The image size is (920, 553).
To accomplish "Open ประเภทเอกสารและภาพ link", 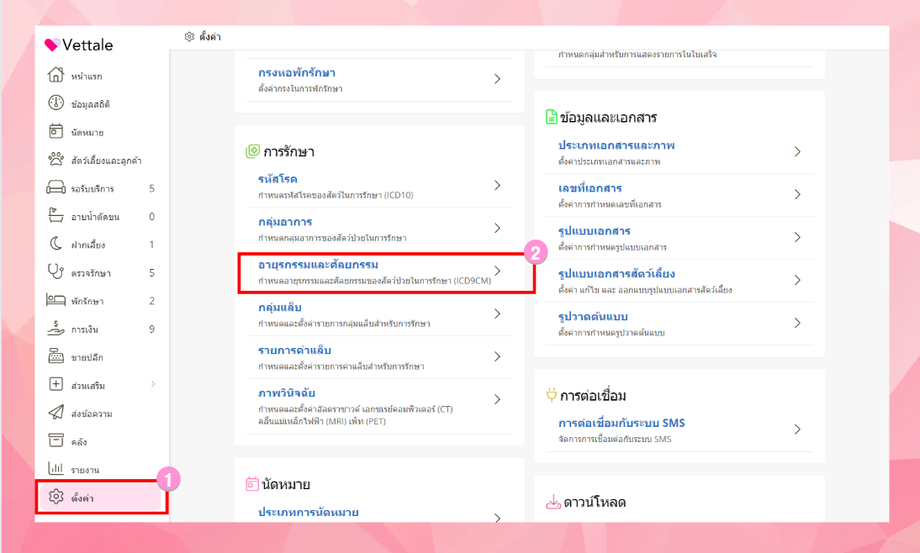I will click(x=616, y=145).
